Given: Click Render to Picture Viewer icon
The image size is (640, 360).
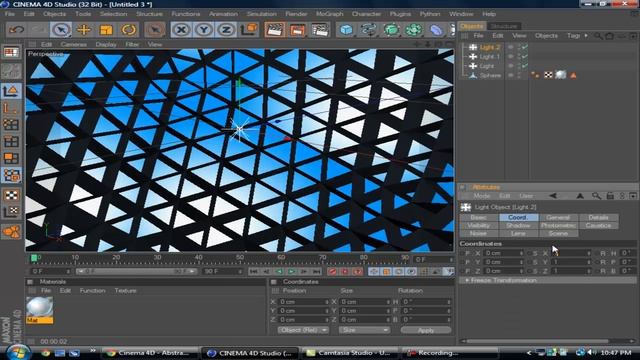Looking at the screenshot, I should [297, 30].
